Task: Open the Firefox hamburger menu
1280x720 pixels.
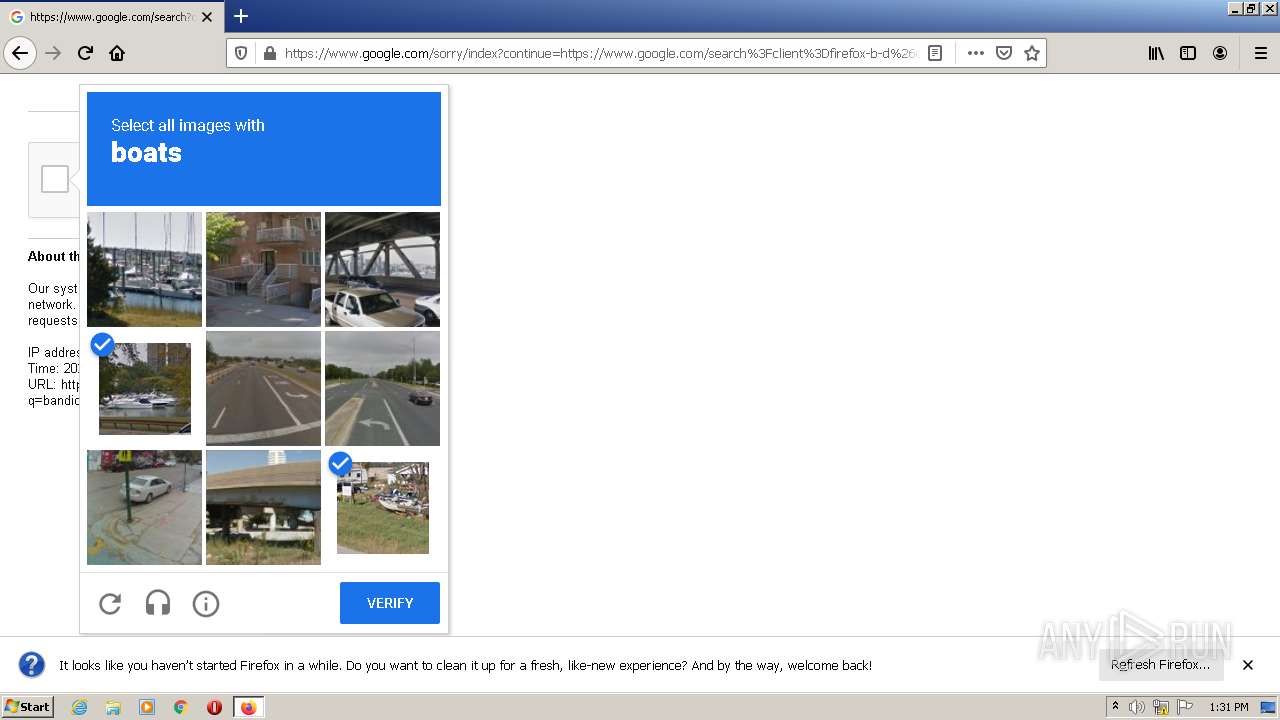Action: 1260,53
